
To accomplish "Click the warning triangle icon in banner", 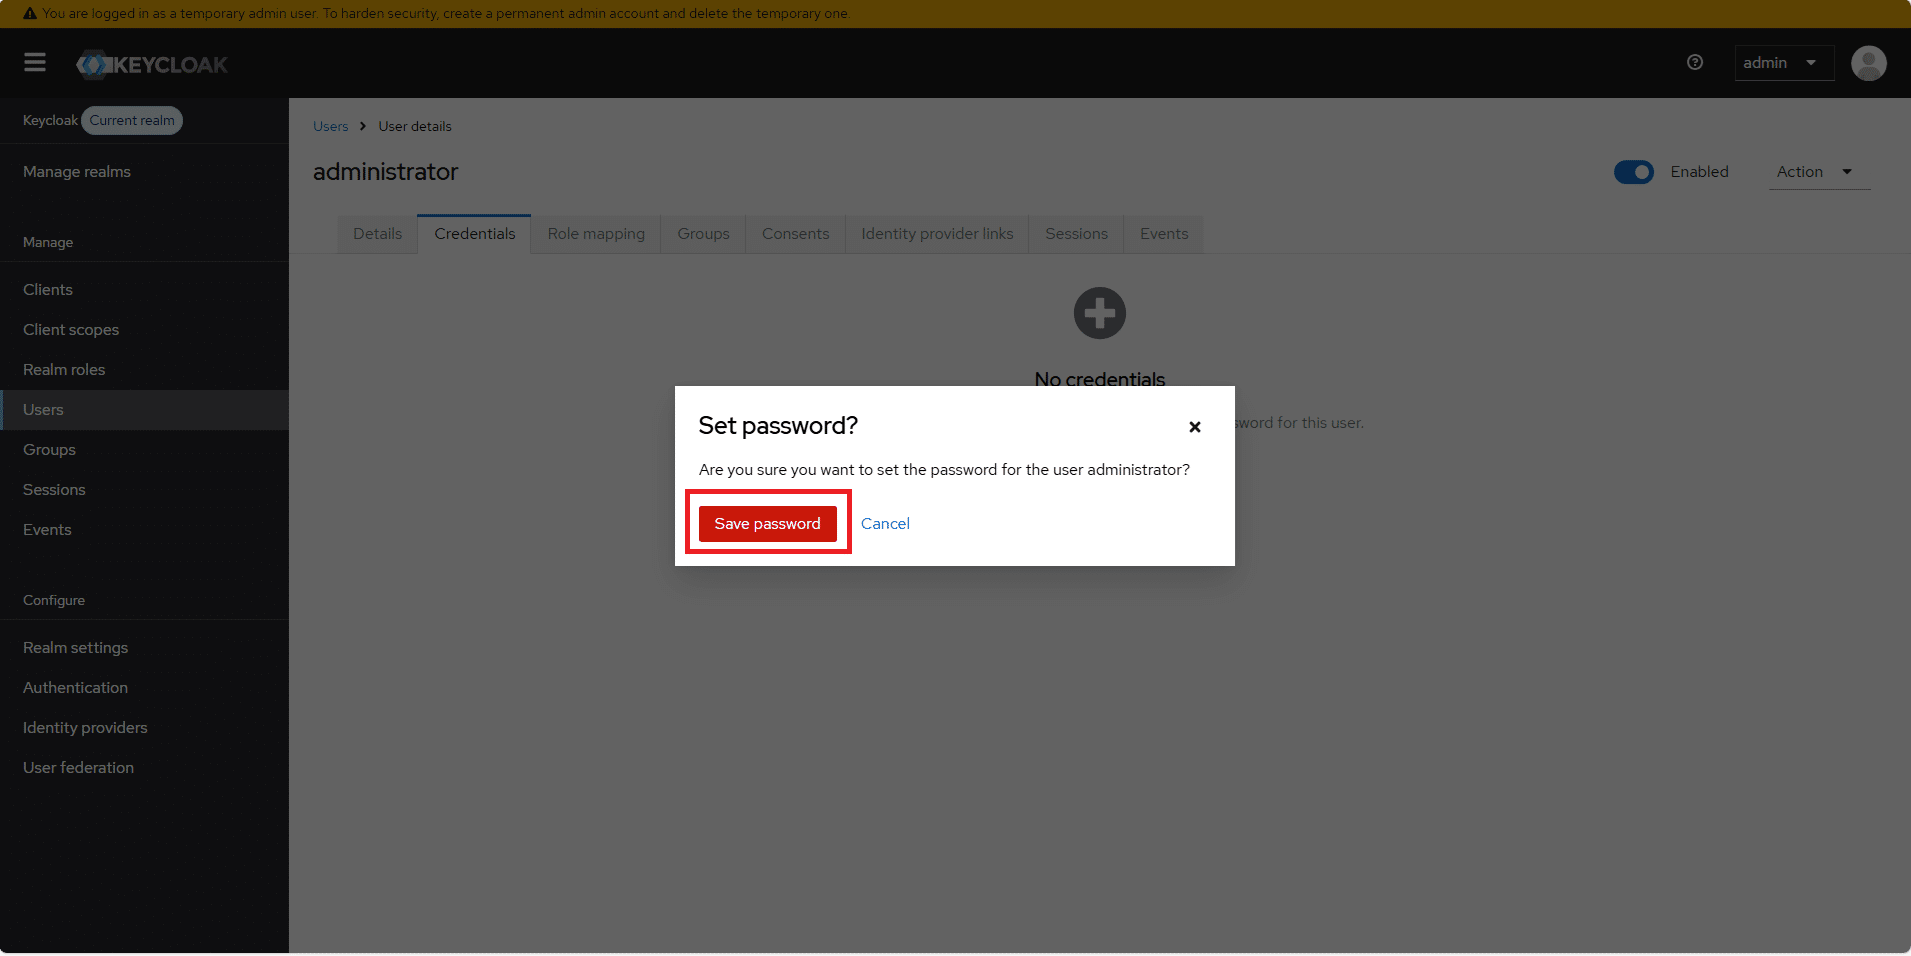I will [x=29, y=14].
